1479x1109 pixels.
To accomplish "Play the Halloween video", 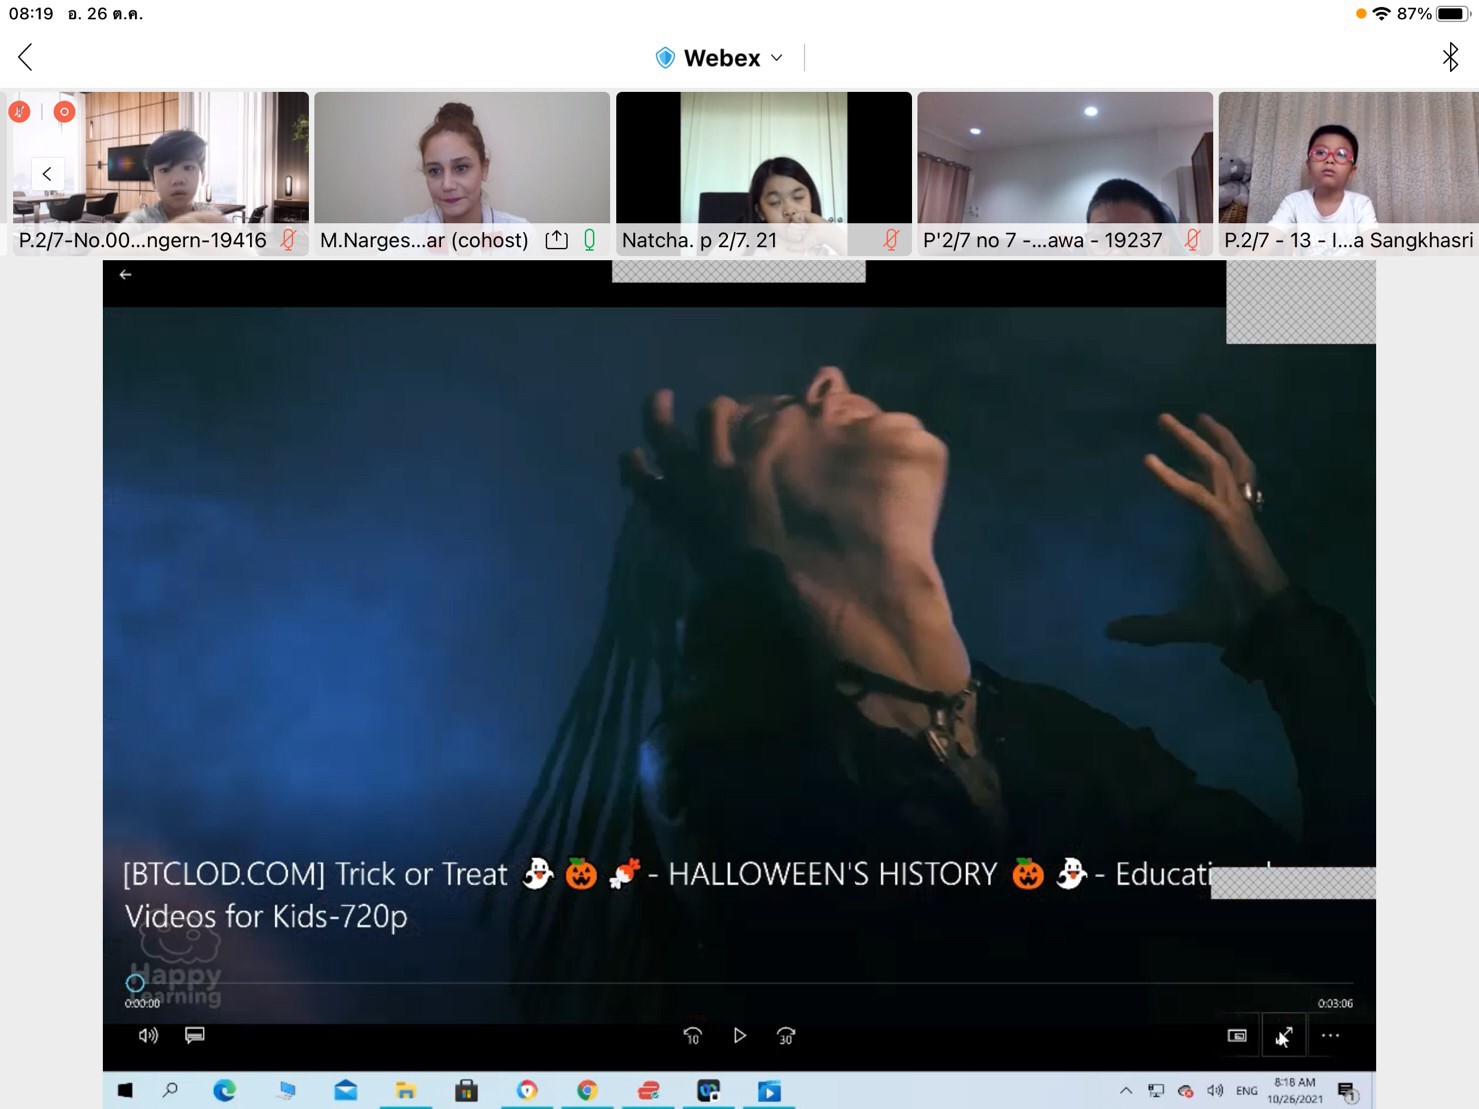I will (x=740, y=1036).
